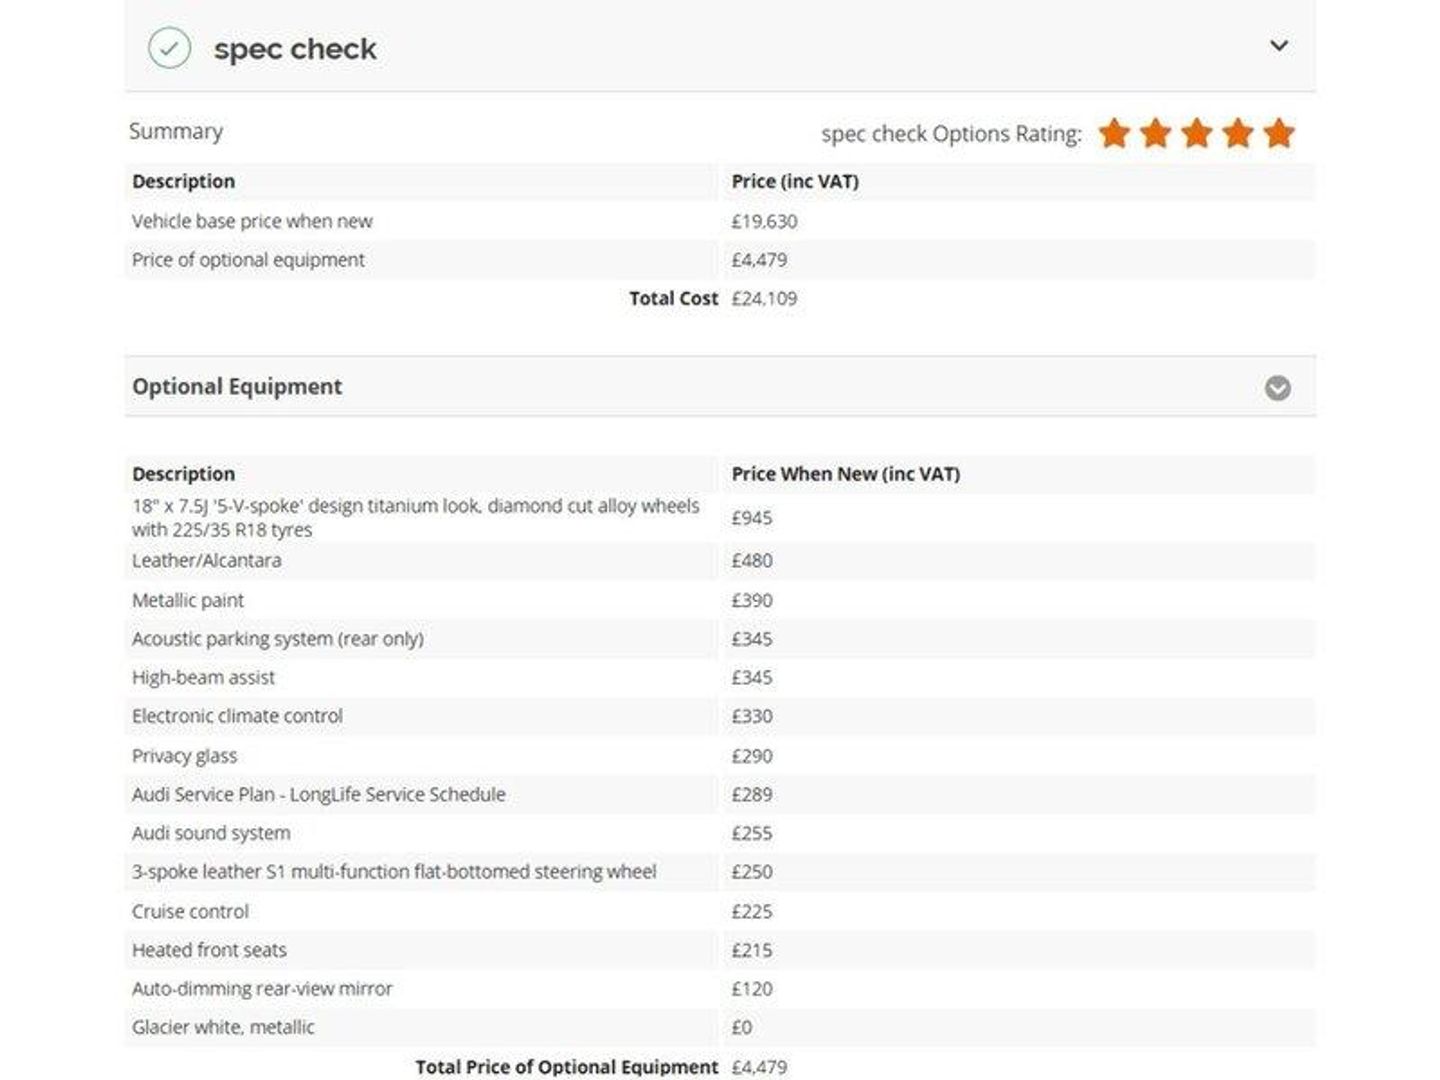Click the Optional Equipment header bar
Viewport: 1440px width, 1080px height.
[720, 387]
